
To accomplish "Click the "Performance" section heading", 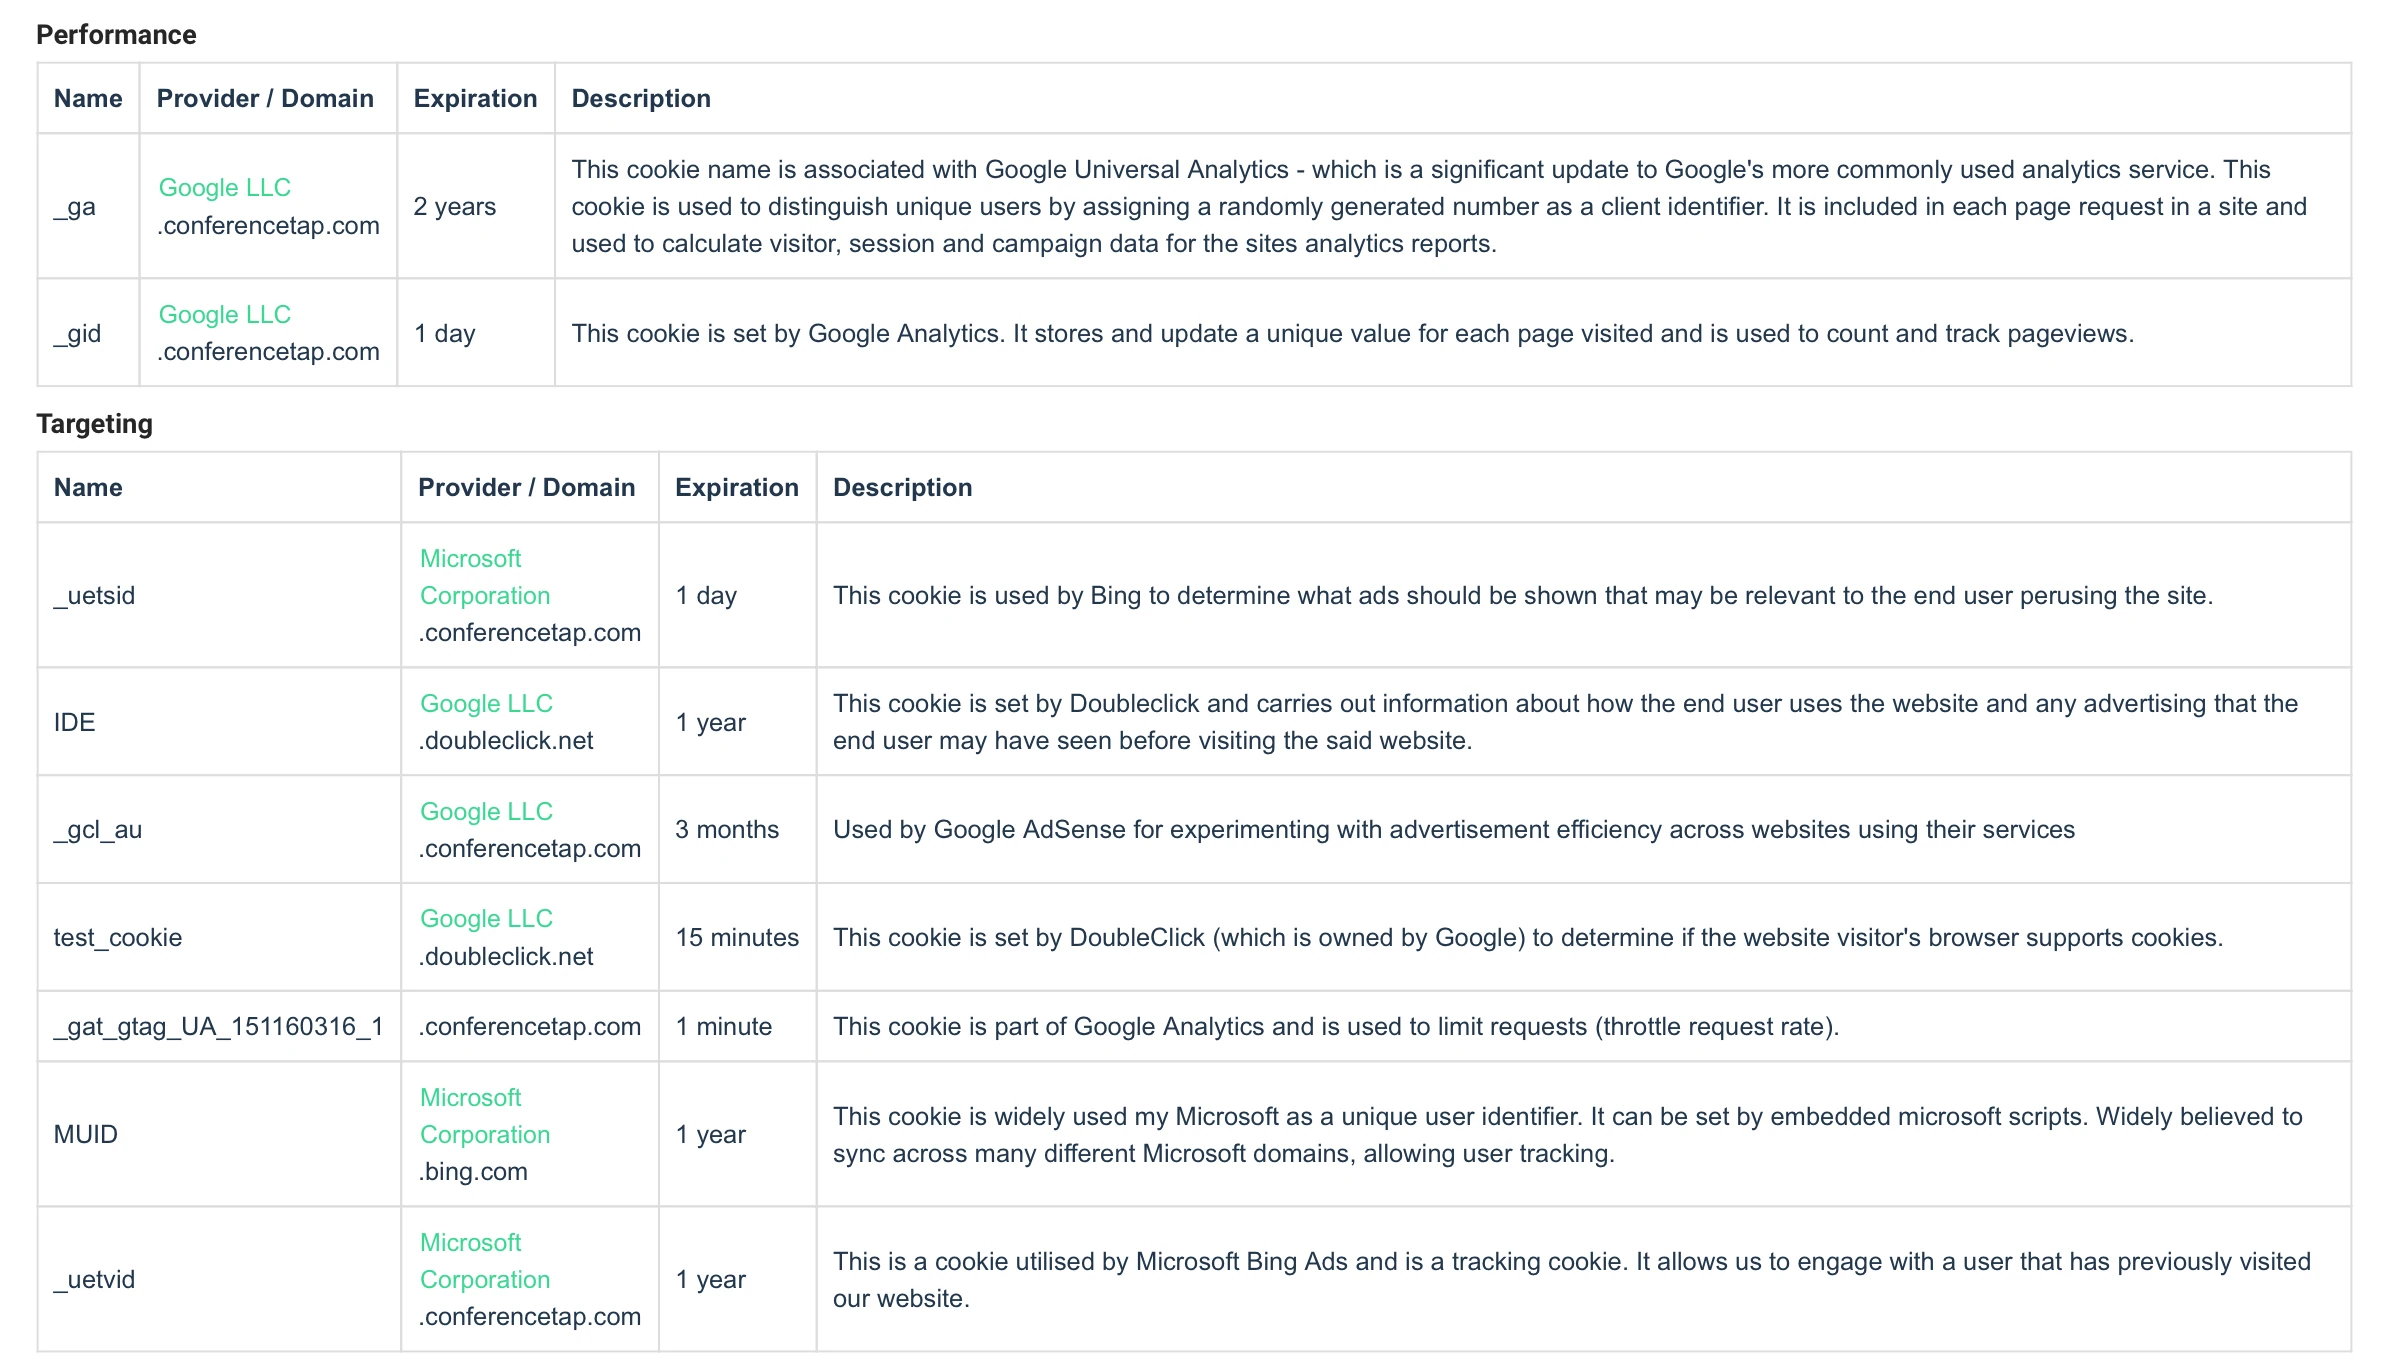I will pyautogui.click(x=116, y=35).
